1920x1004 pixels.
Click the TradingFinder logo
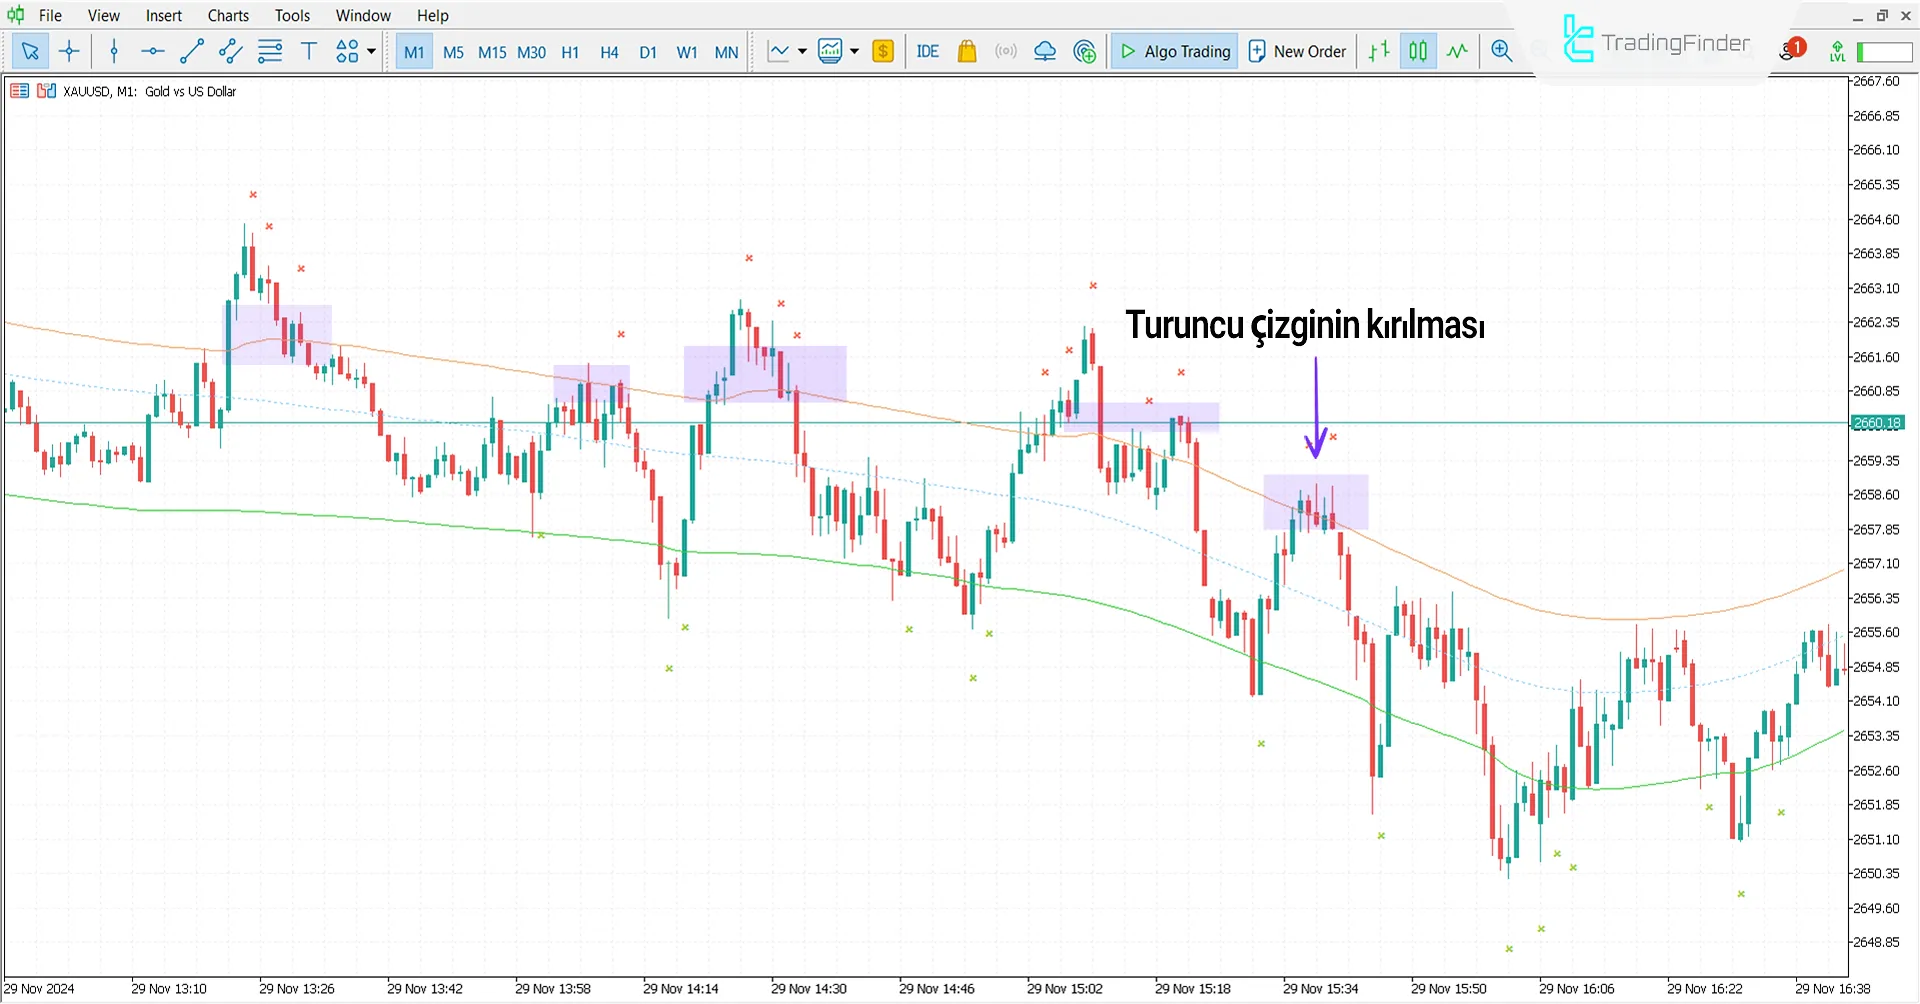pyautogui.click(x=1655, y=41)
